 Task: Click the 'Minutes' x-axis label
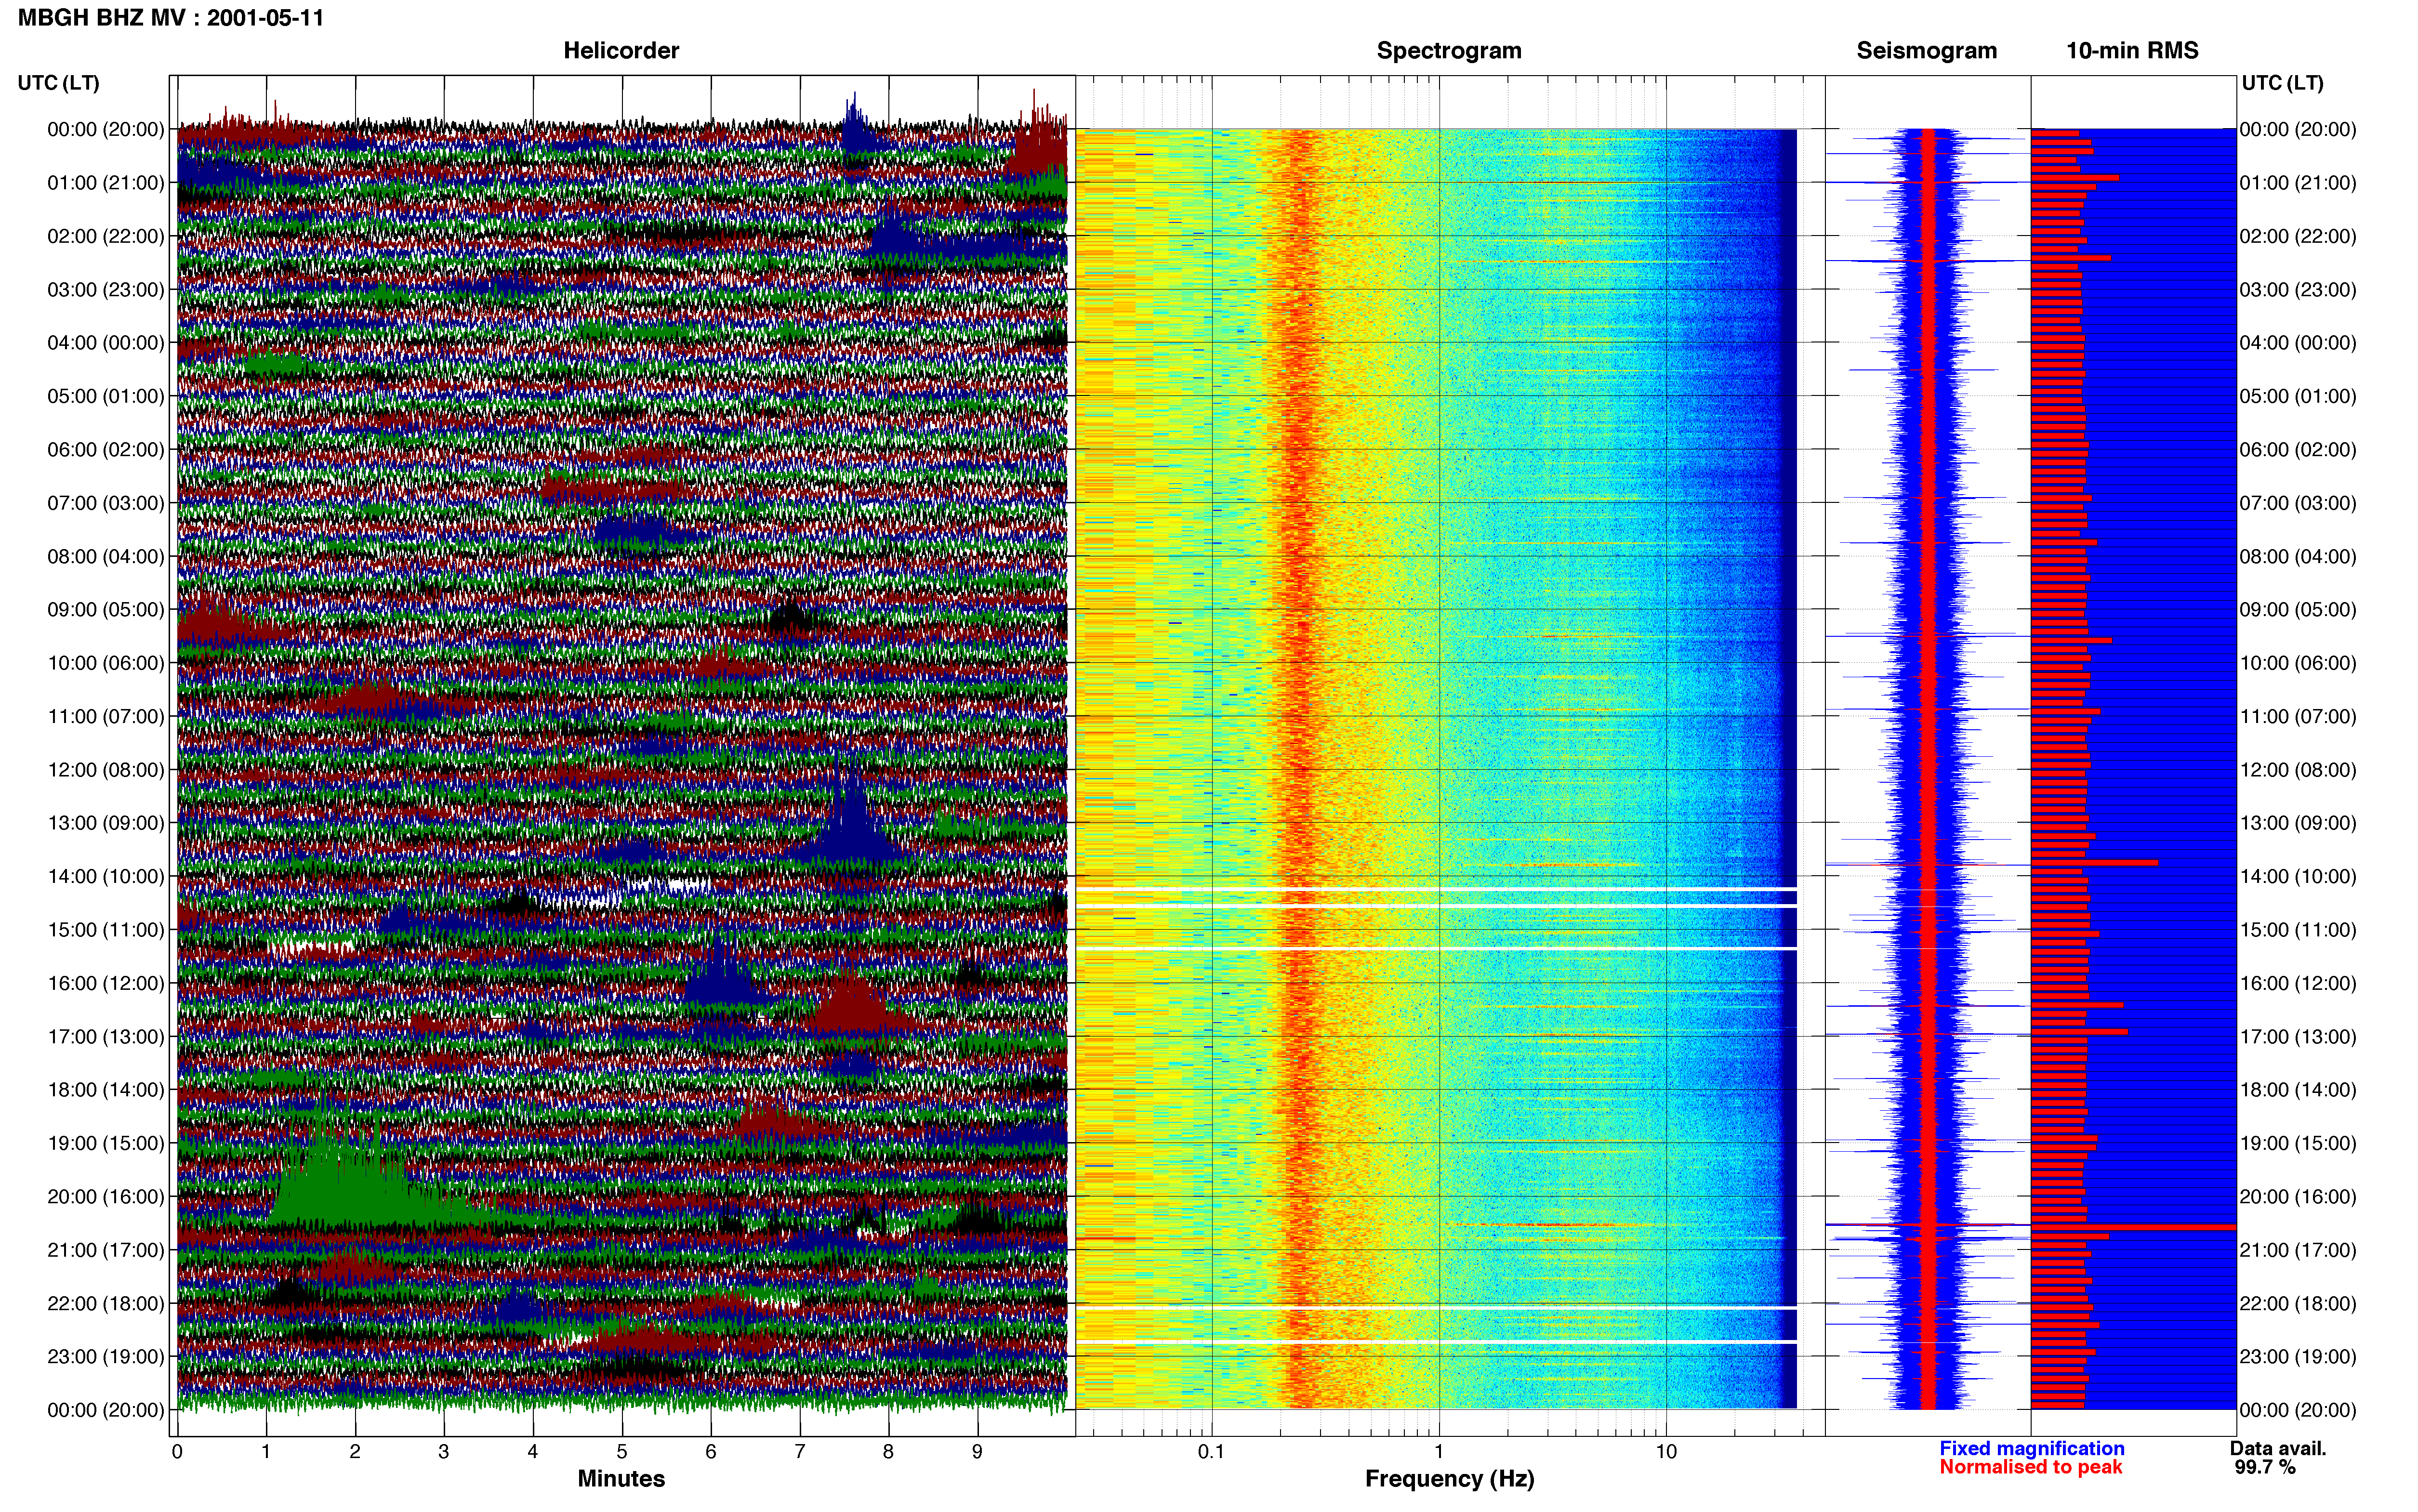coord(621,1478)
